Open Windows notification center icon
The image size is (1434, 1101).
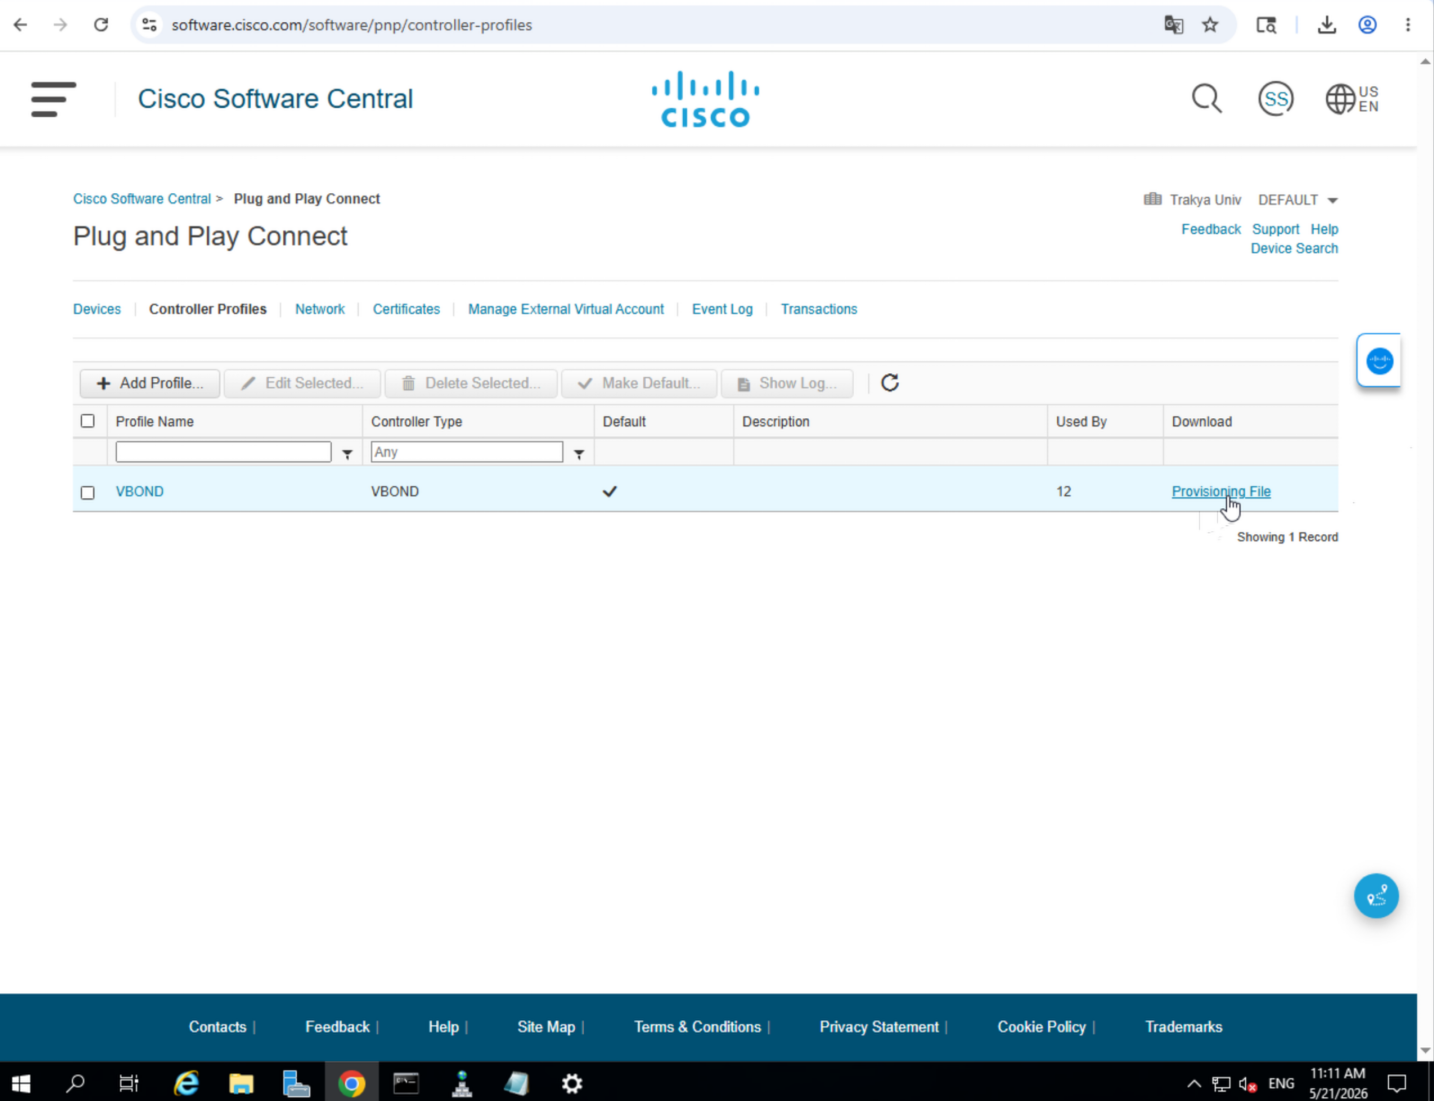1397,1083
